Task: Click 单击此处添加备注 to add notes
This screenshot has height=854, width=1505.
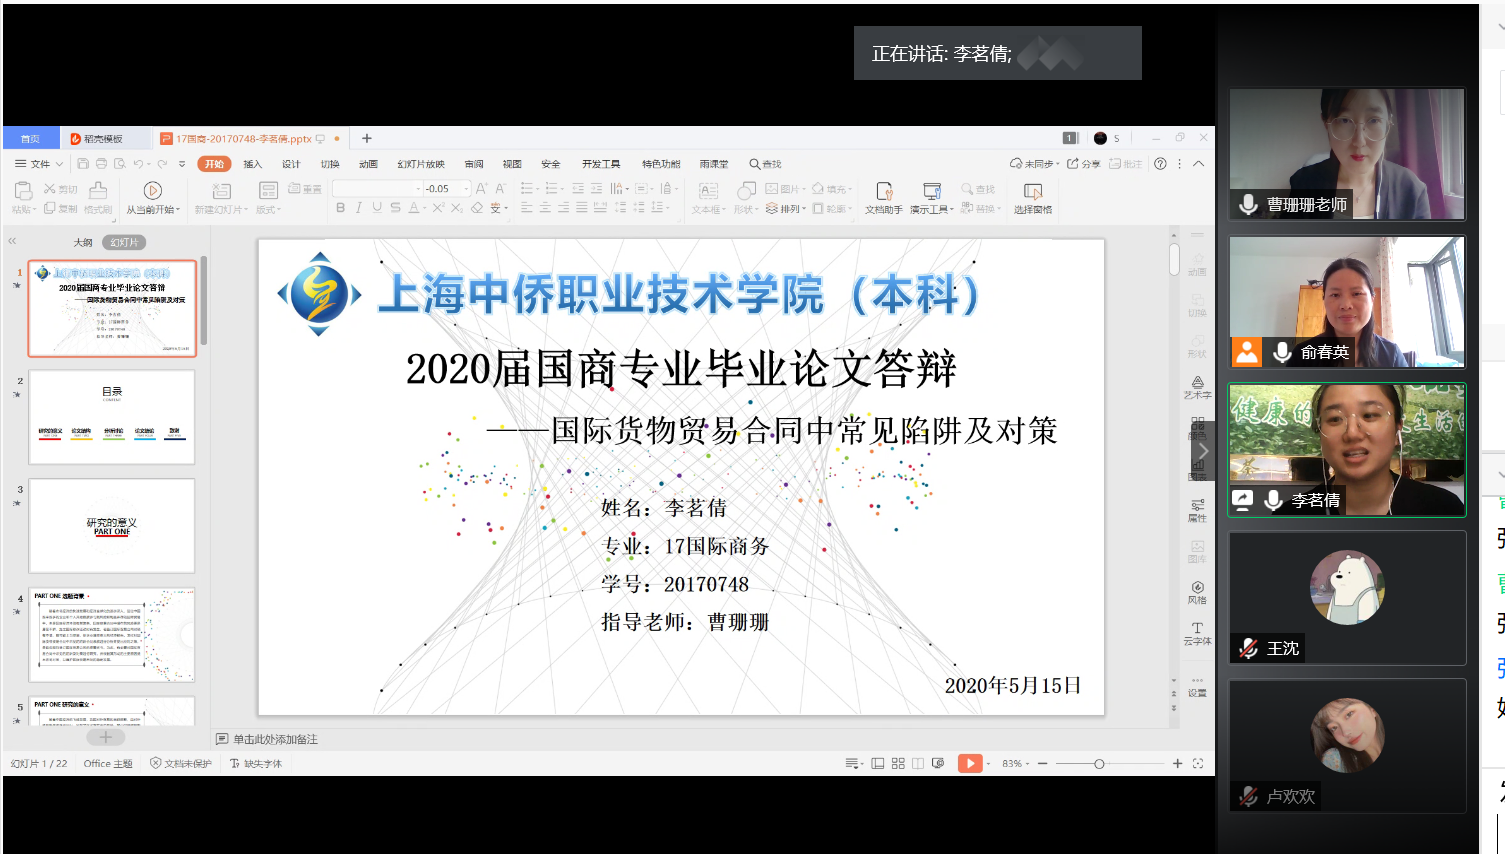Action: click(x=274, y=739)
